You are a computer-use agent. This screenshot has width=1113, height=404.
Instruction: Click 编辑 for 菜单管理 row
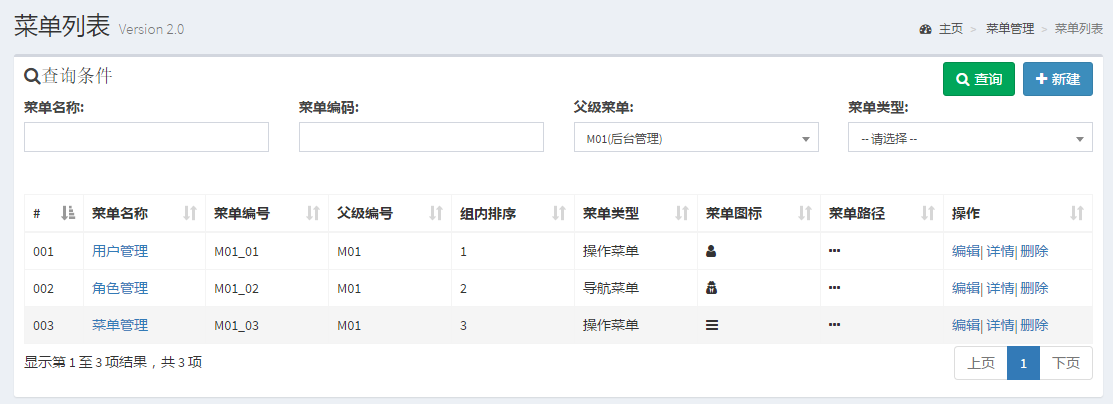[x=965, y=325]
